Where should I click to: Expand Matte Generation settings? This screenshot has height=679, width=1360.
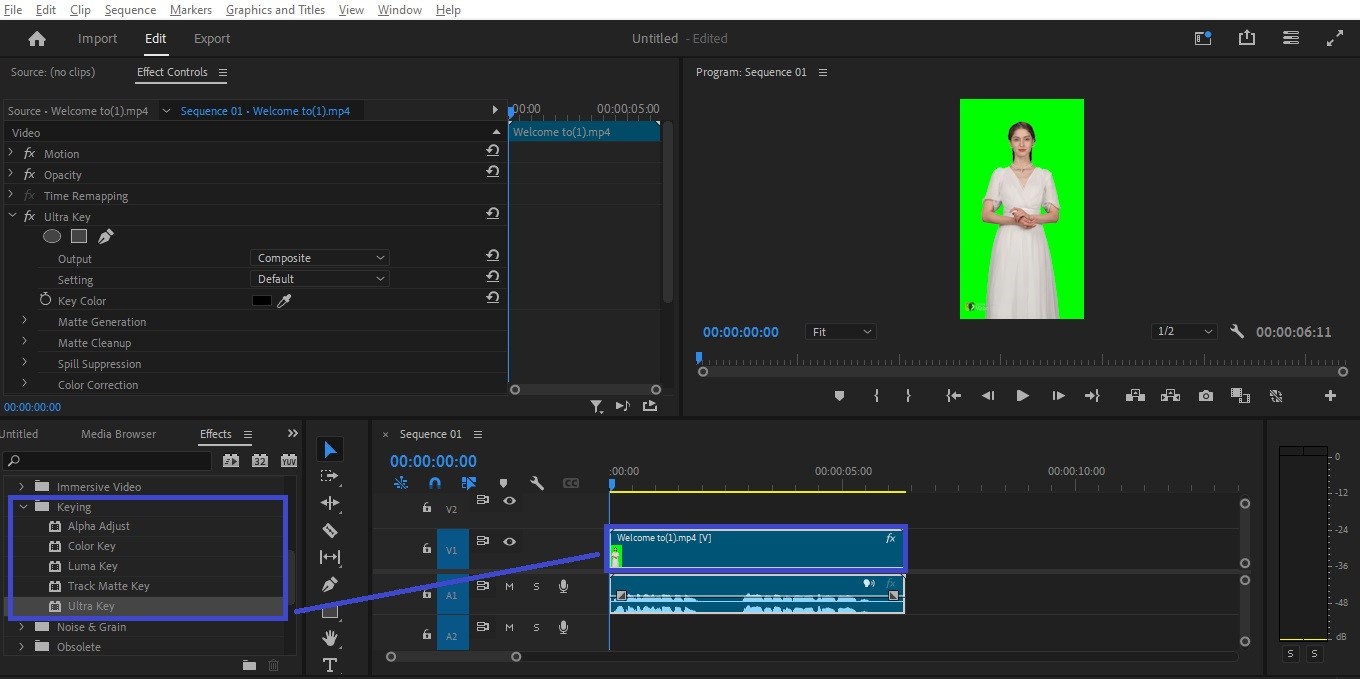(x=24, y=321)
